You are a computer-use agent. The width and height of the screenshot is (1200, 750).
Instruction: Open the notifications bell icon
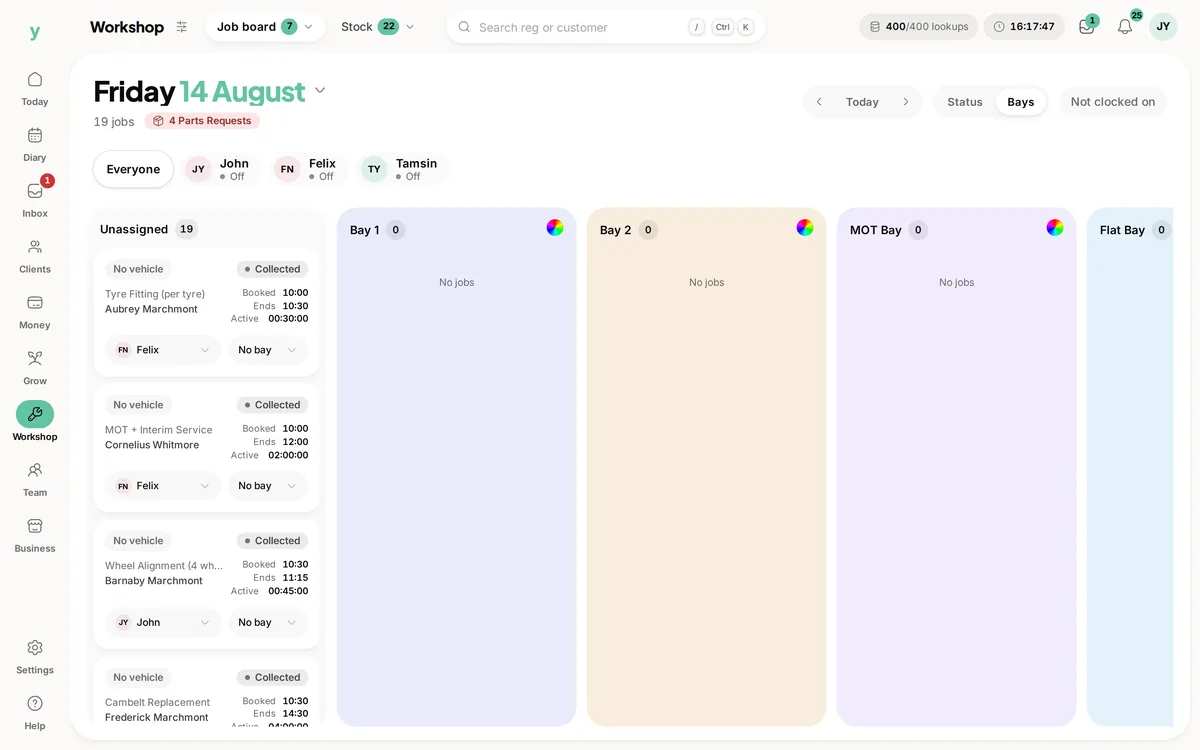pos(1125,27)
